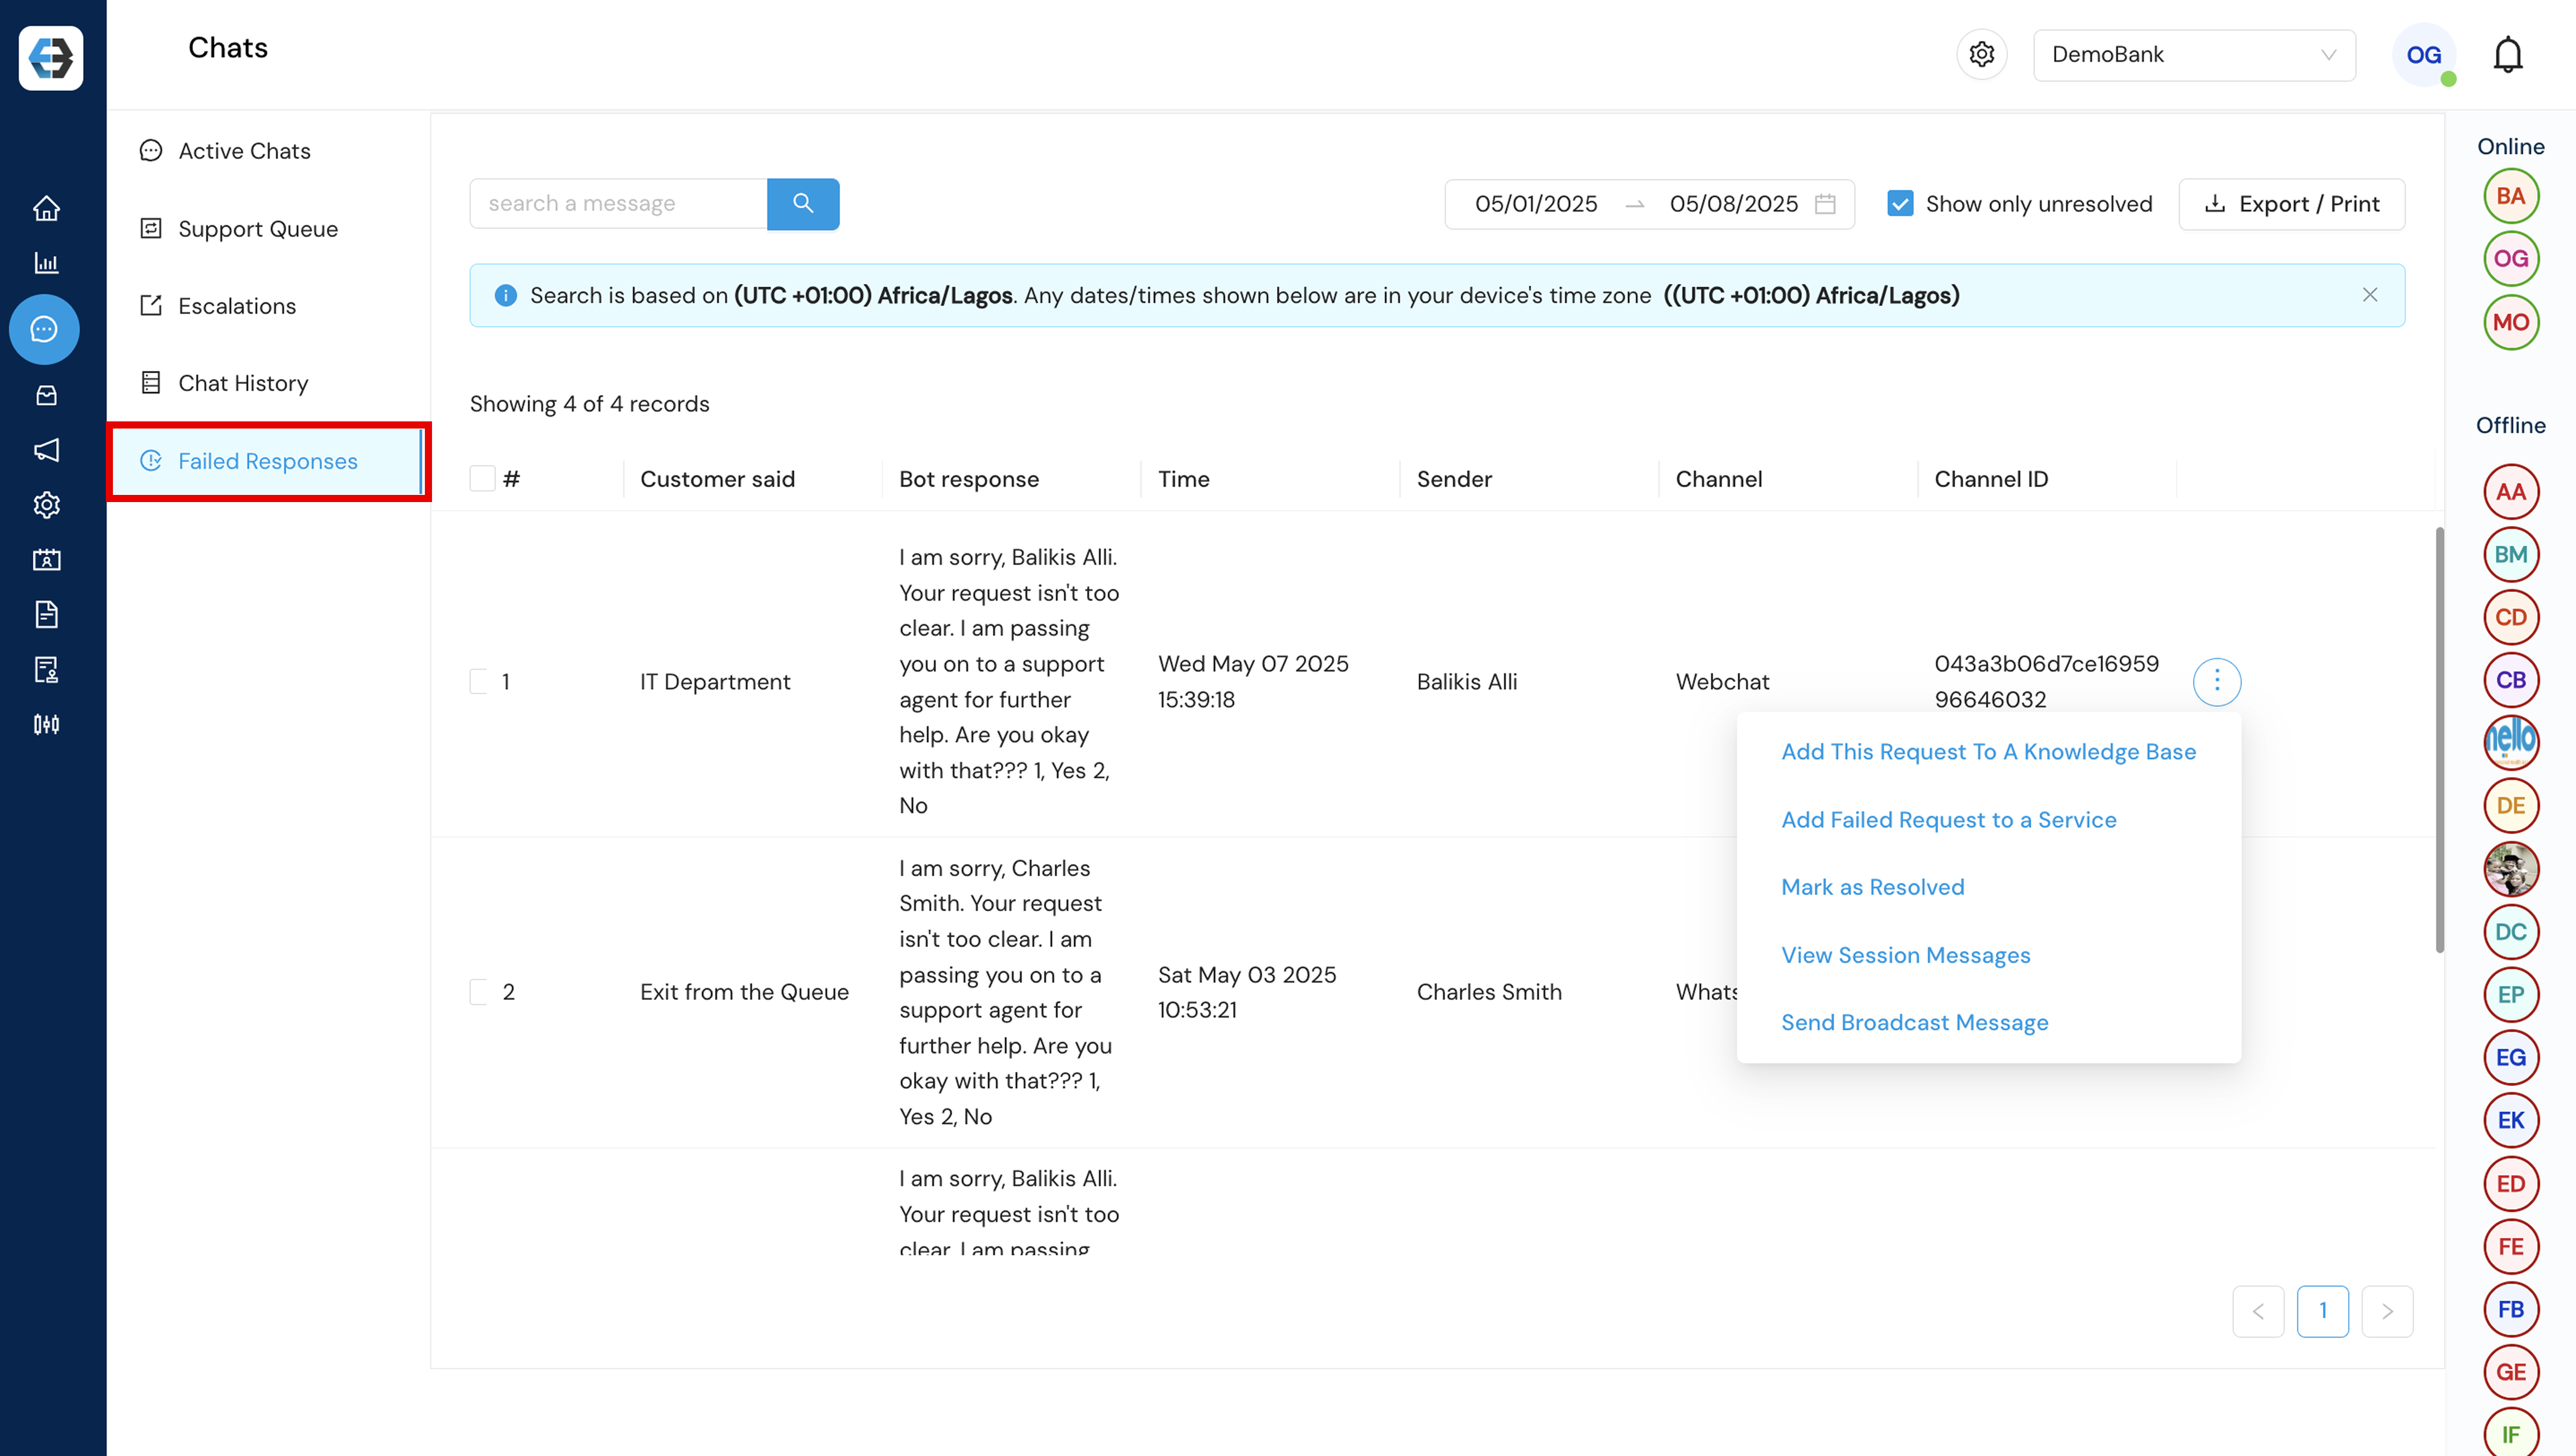Choose Add Failed Request to a Service

pyautogui.click(x=1948, y=820)
